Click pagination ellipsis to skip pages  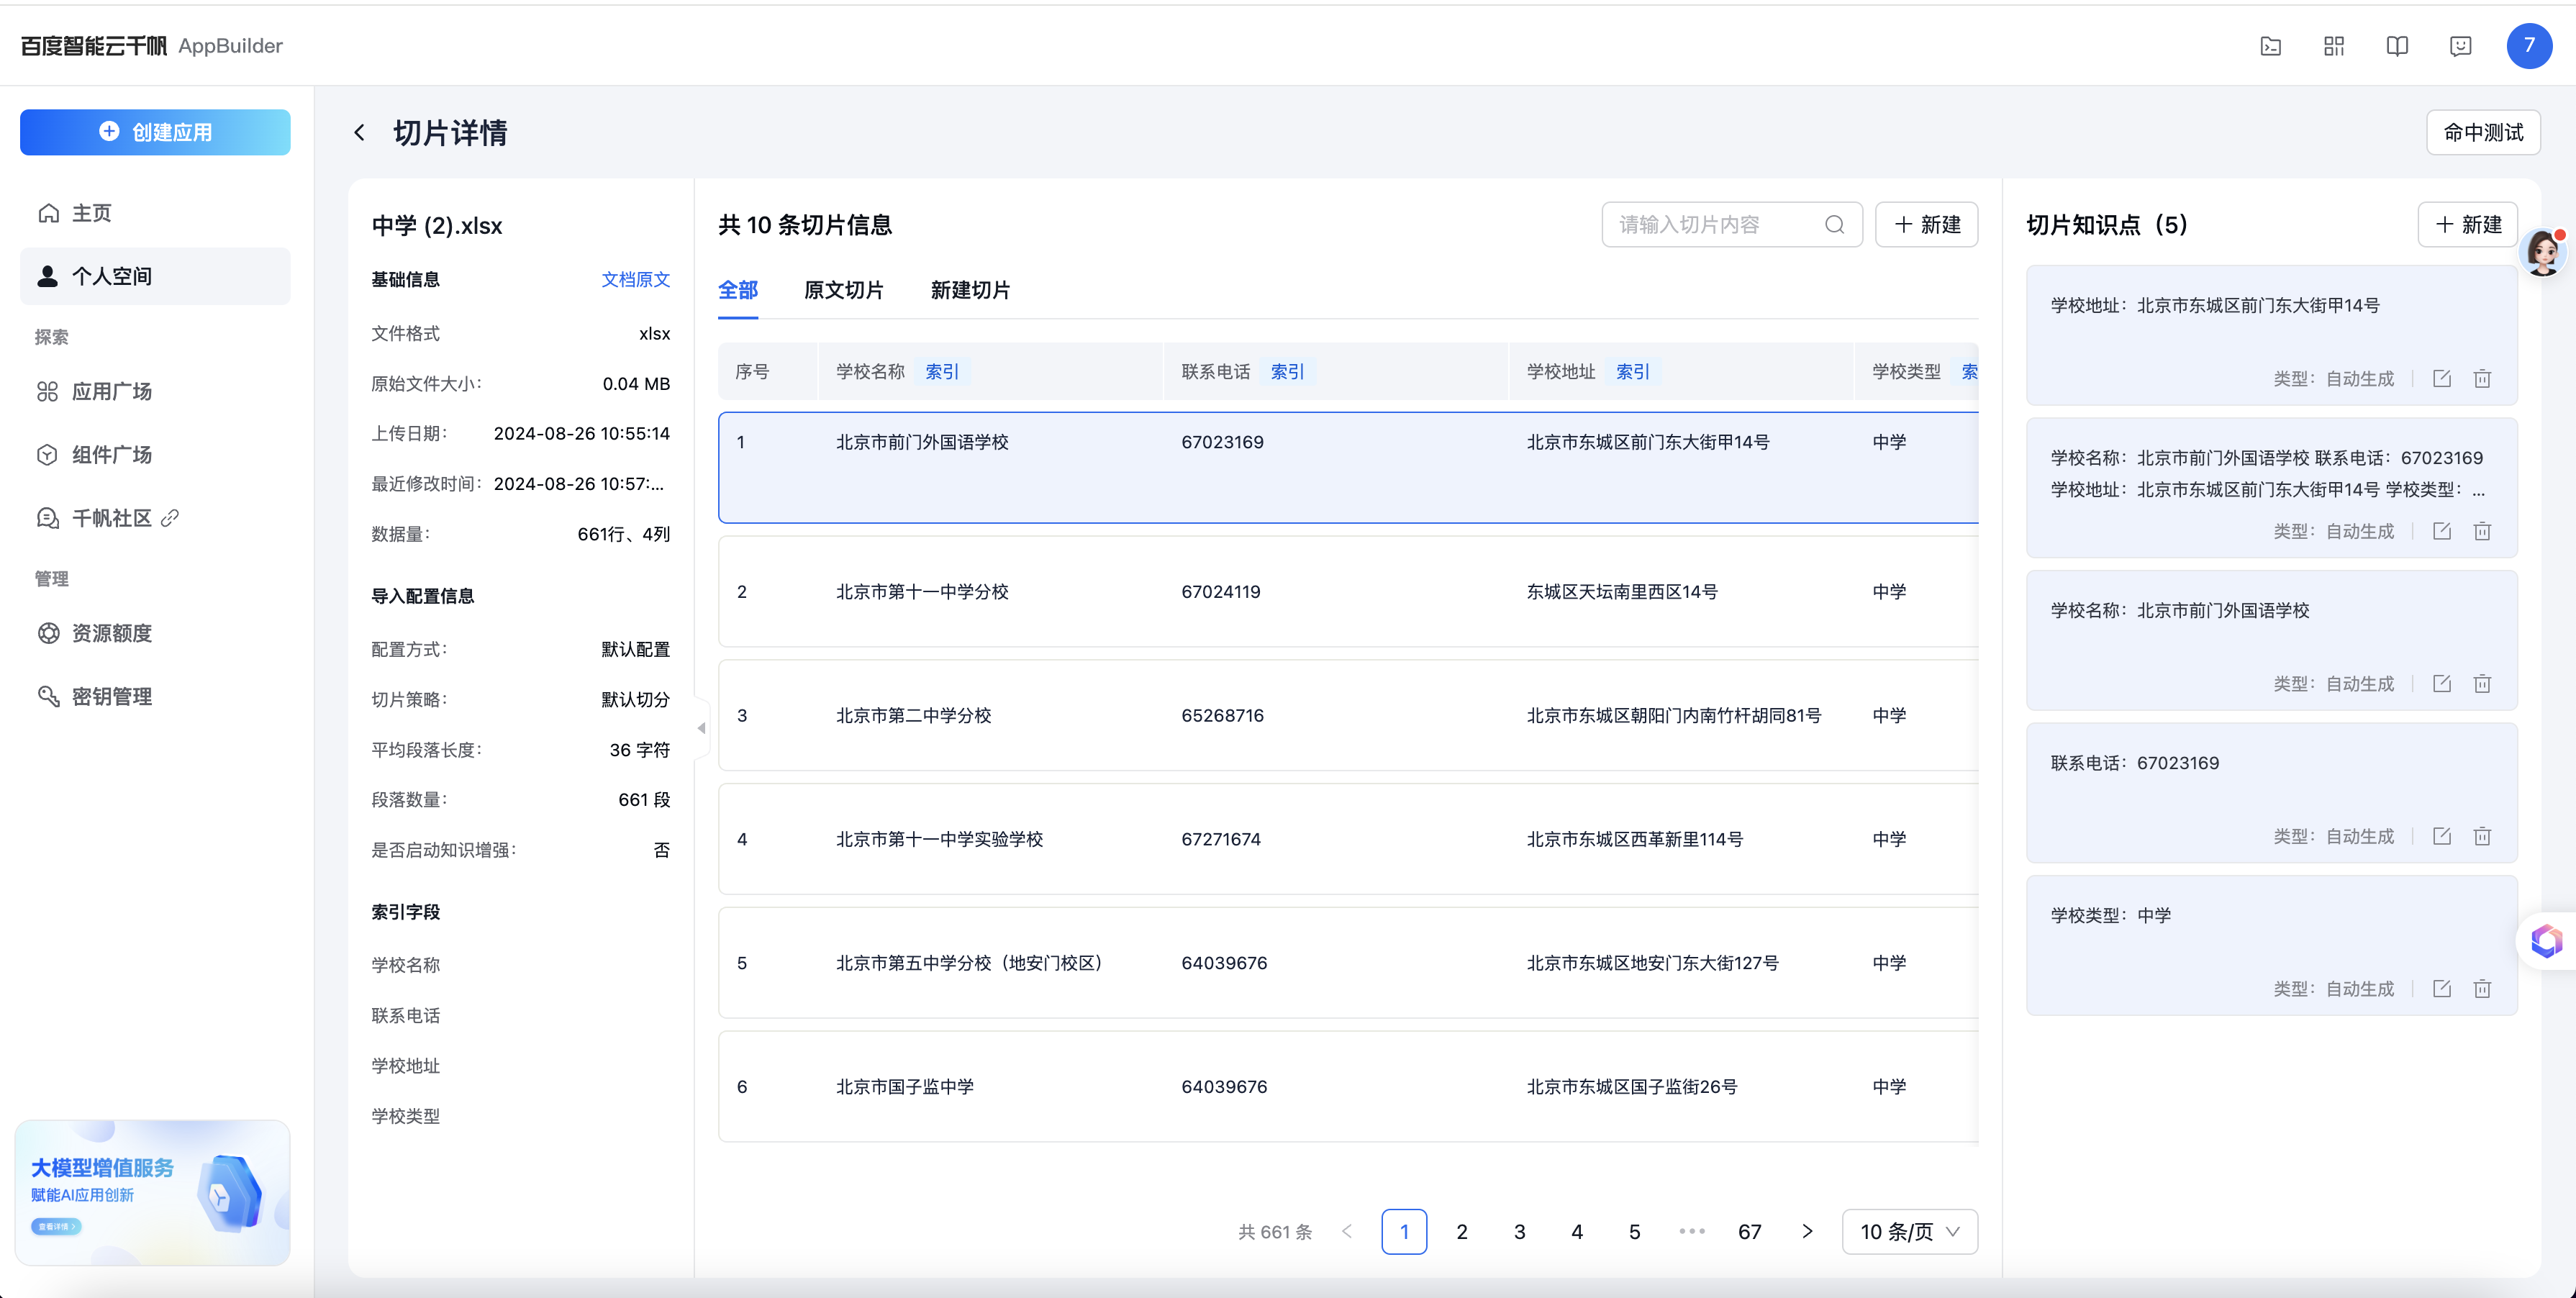pos(1692,1232)
